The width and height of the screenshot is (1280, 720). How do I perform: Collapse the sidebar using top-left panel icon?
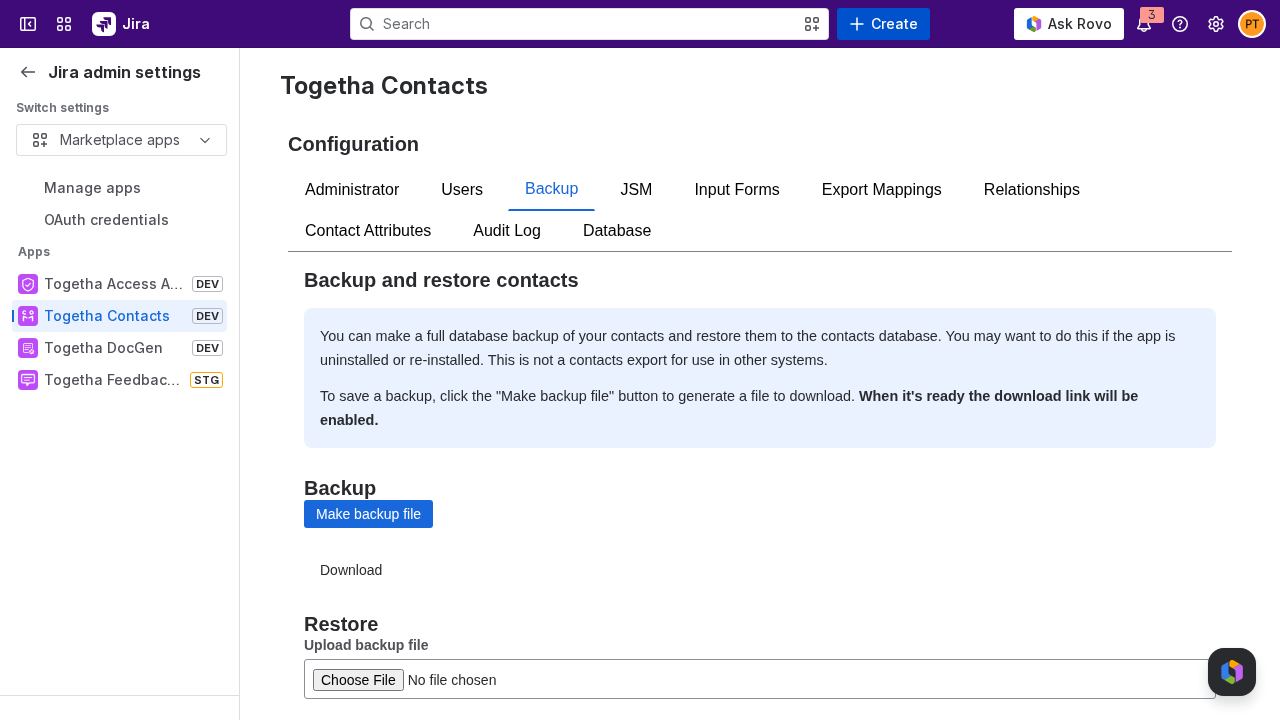click(28, 24)
